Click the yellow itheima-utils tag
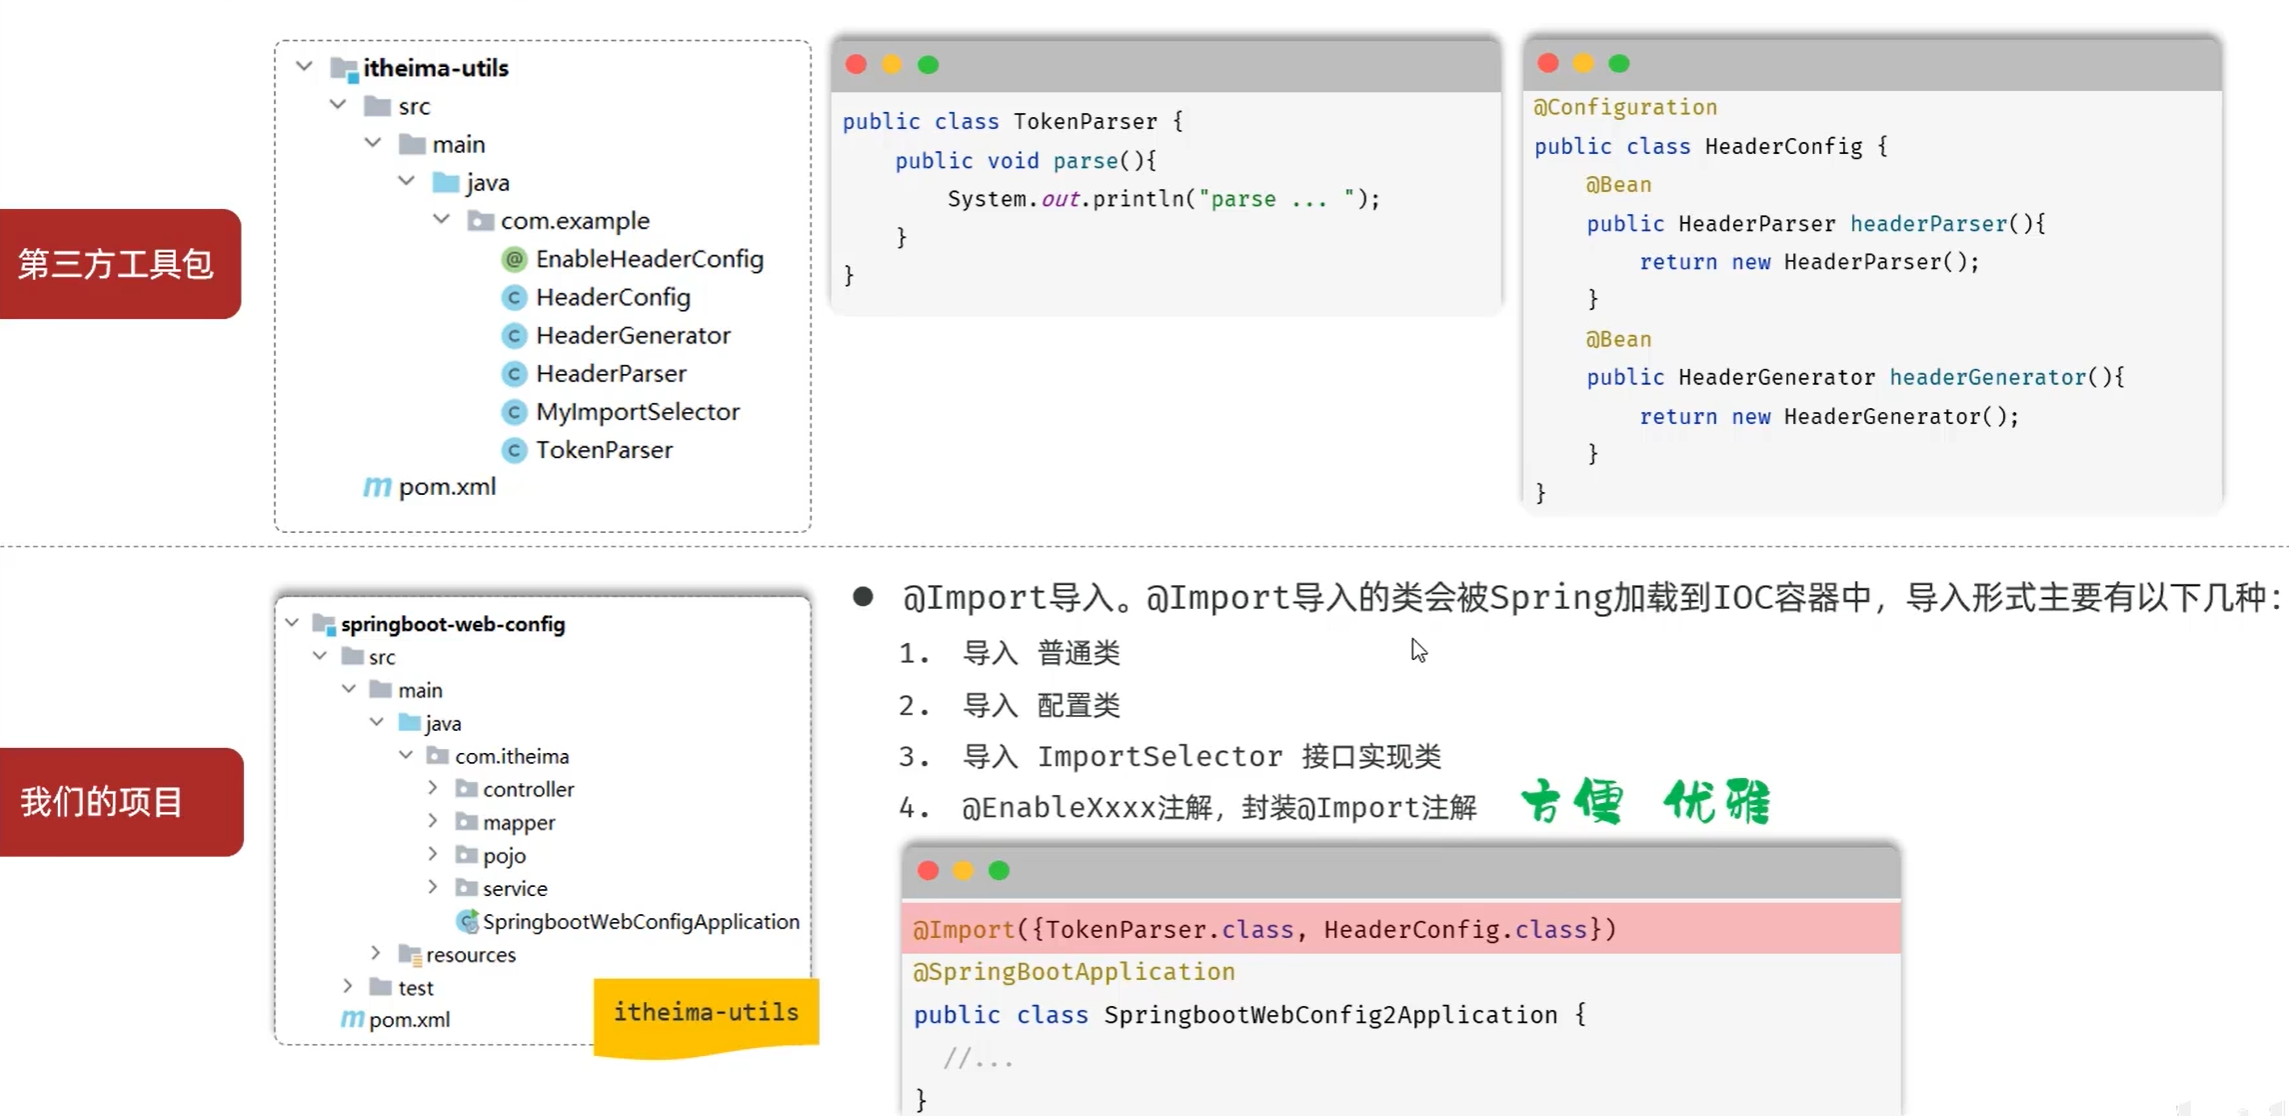 pyautogui.click(x=706, y=1015)
